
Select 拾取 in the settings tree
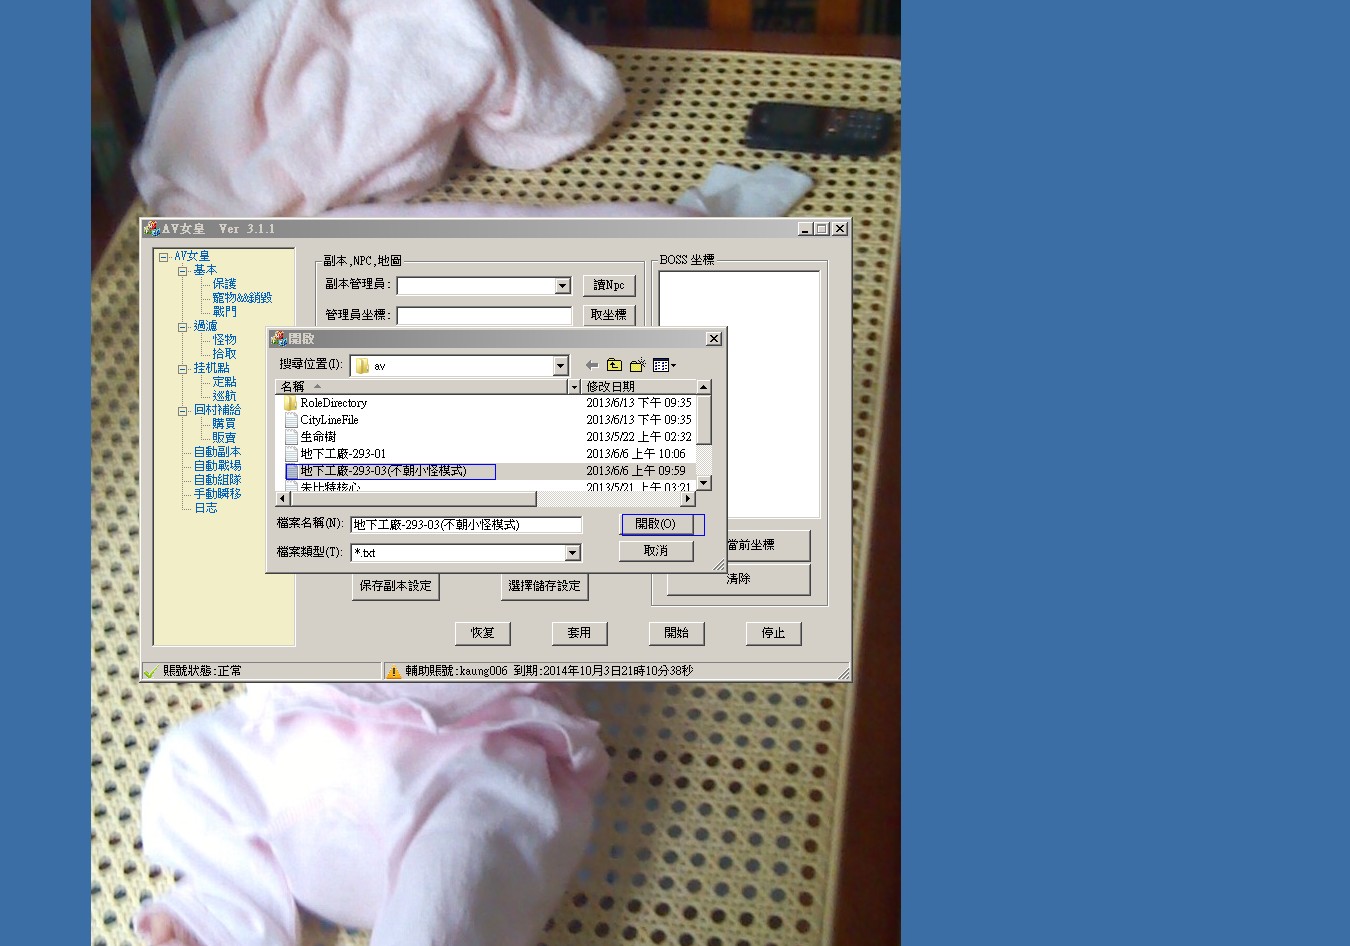224,354
